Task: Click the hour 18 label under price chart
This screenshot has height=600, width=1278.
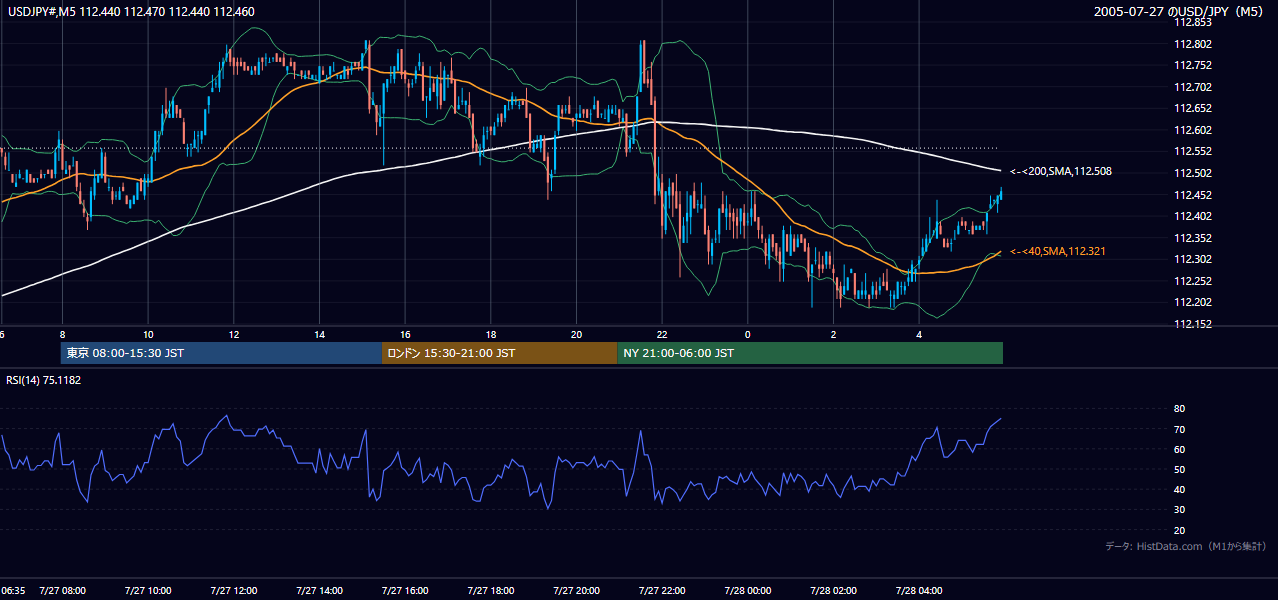Action: point(491,334)
